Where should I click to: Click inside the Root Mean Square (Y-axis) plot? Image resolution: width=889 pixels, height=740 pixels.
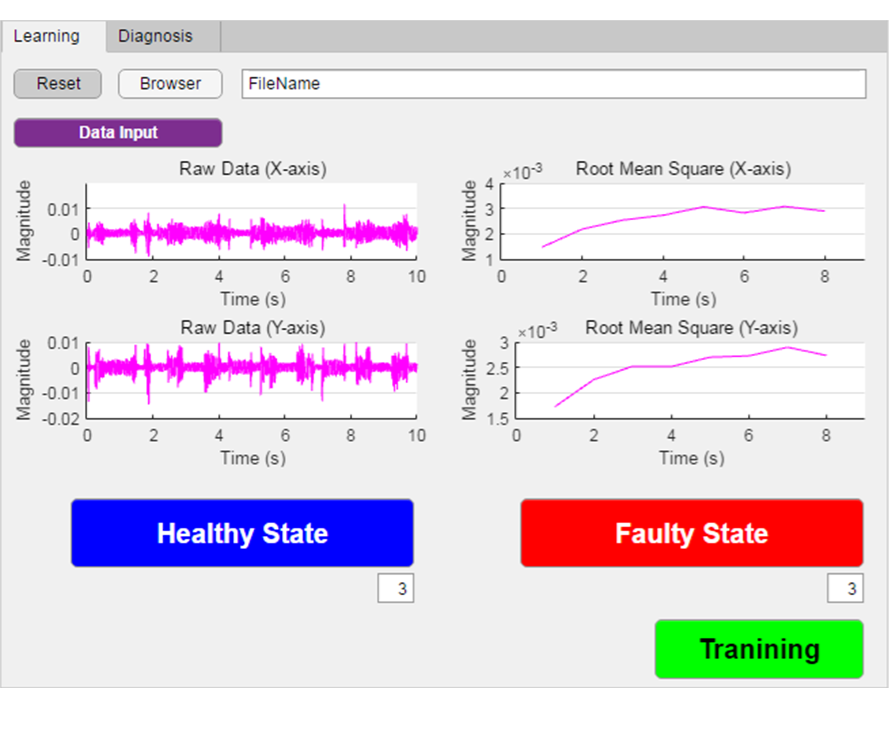(x=689, y=380)
